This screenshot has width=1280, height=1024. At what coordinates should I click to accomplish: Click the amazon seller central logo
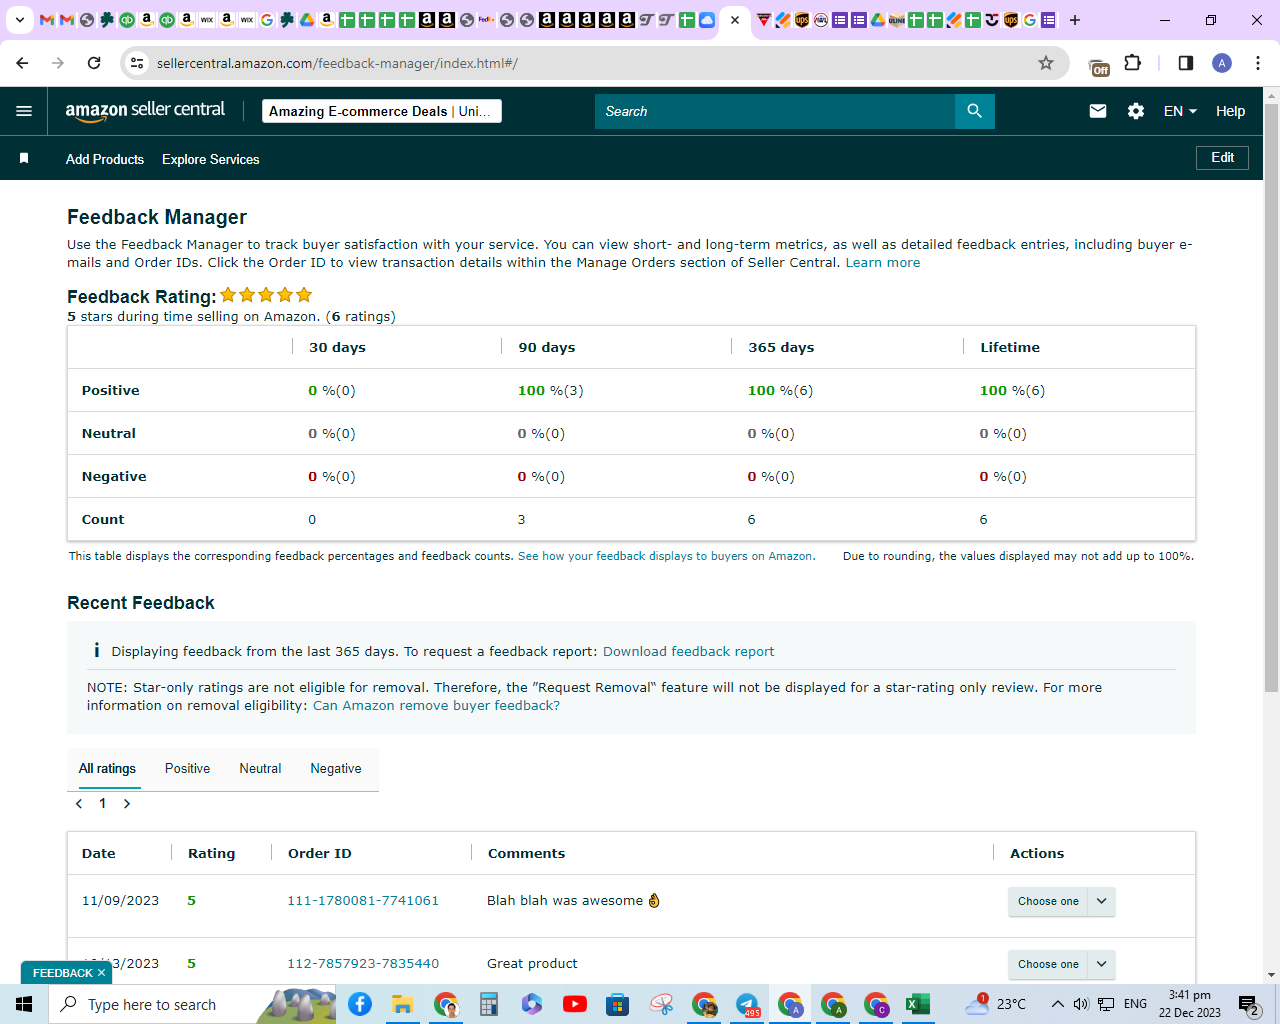pos(145,111)
